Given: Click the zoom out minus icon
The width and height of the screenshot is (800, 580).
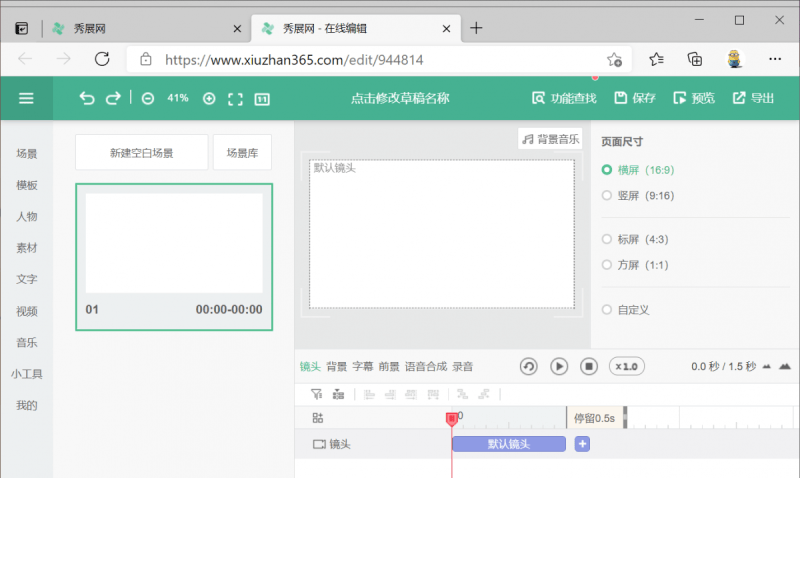Looking at the screenshot, I should pos(148,98).
